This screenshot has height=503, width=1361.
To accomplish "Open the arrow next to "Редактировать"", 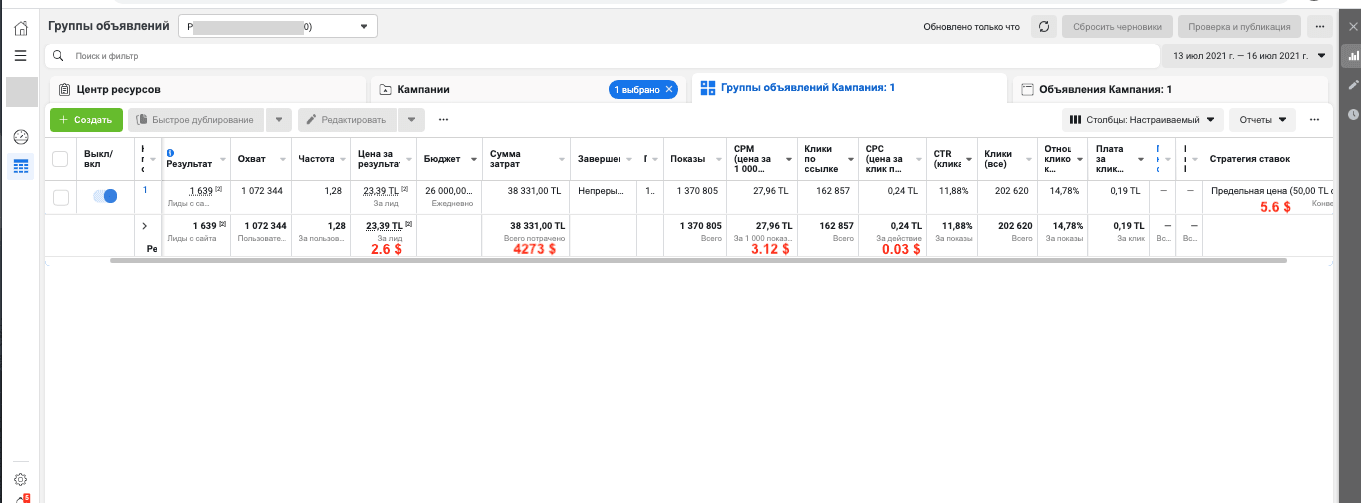I will coord(411,120).
